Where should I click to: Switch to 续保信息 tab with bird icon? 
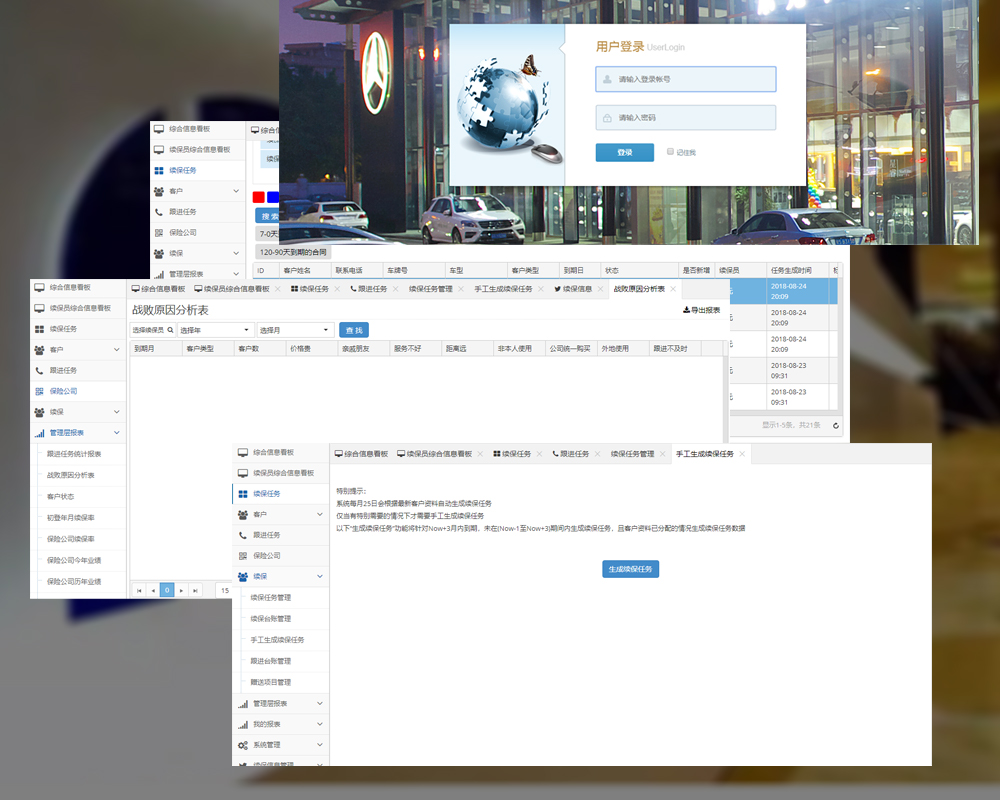coord(573,289)
